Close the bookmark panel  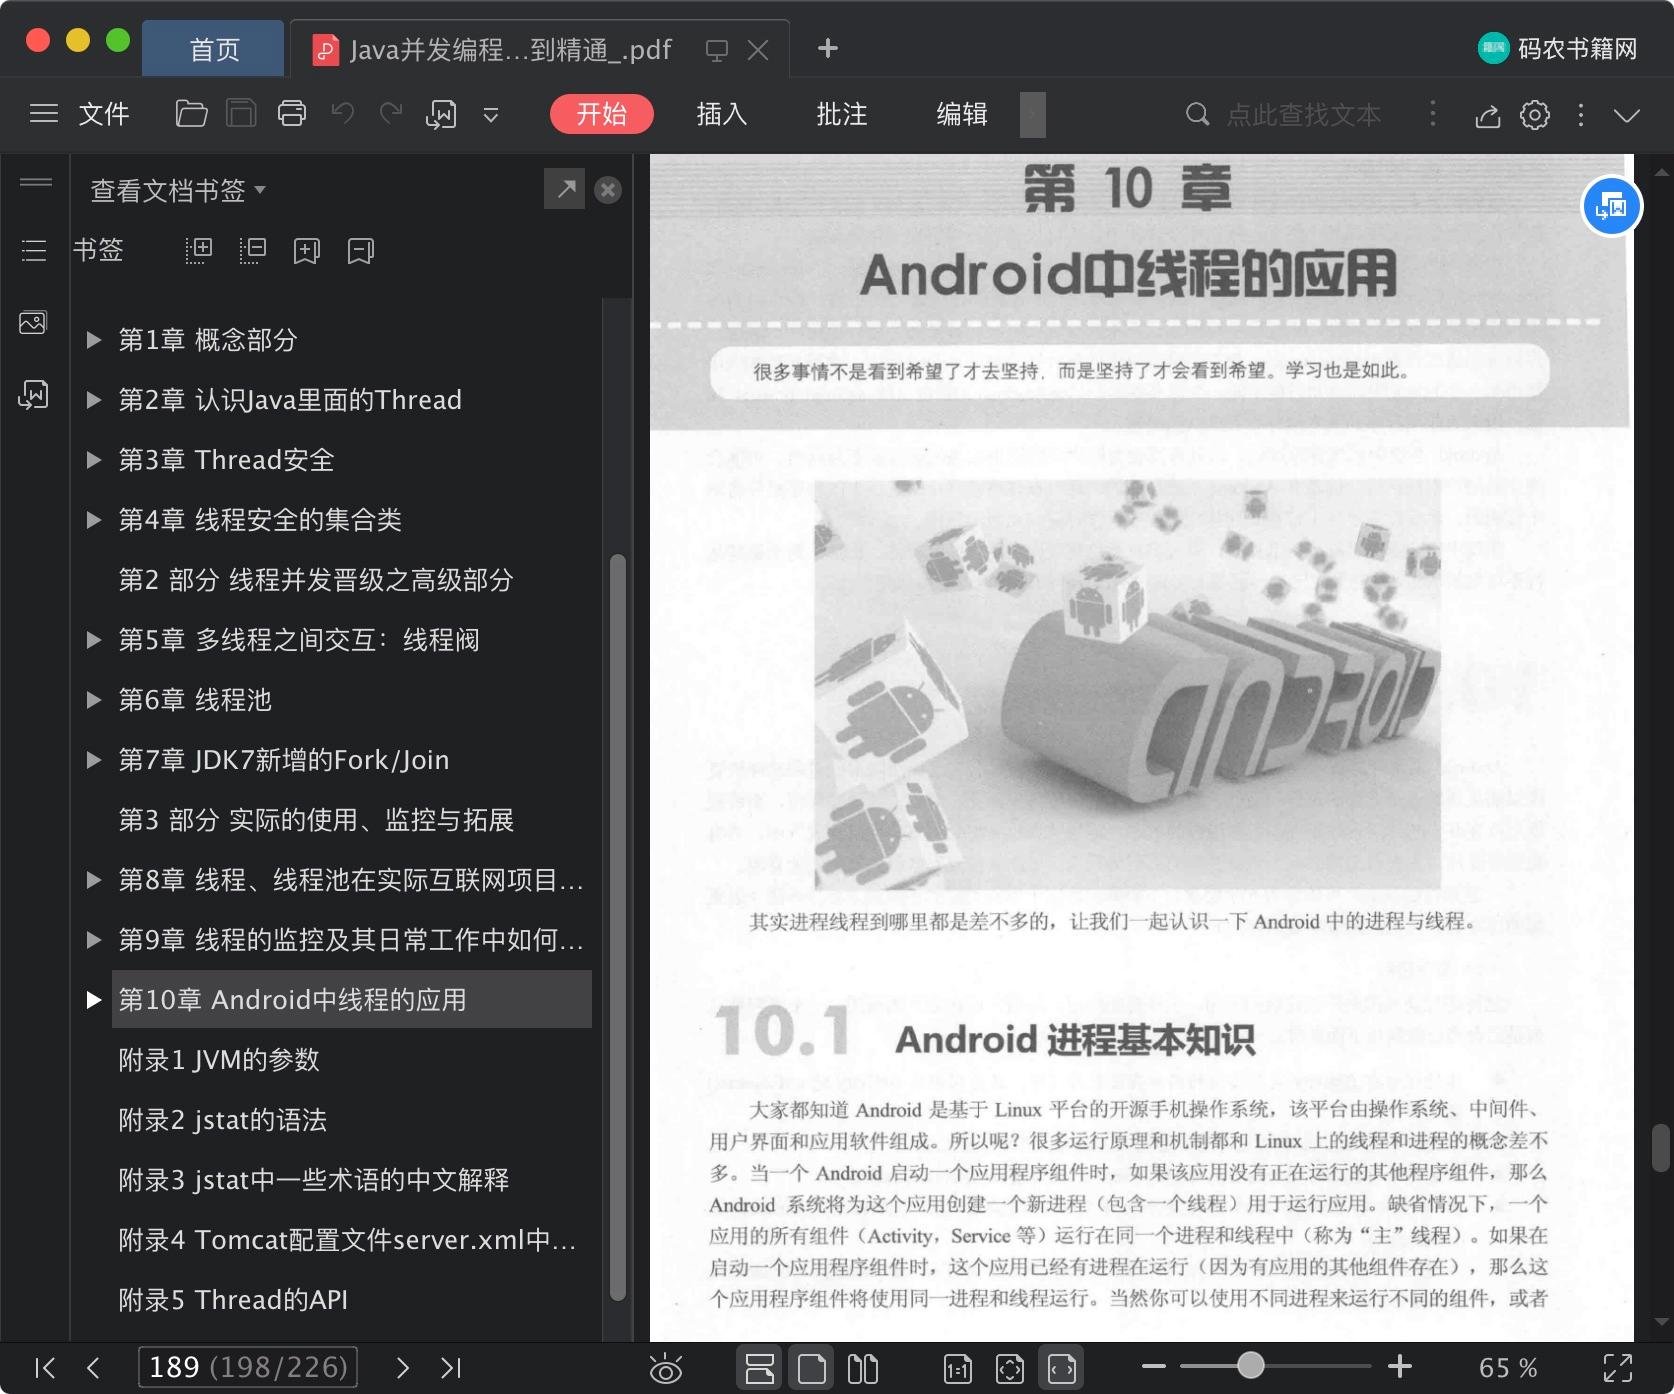[608, 190]
